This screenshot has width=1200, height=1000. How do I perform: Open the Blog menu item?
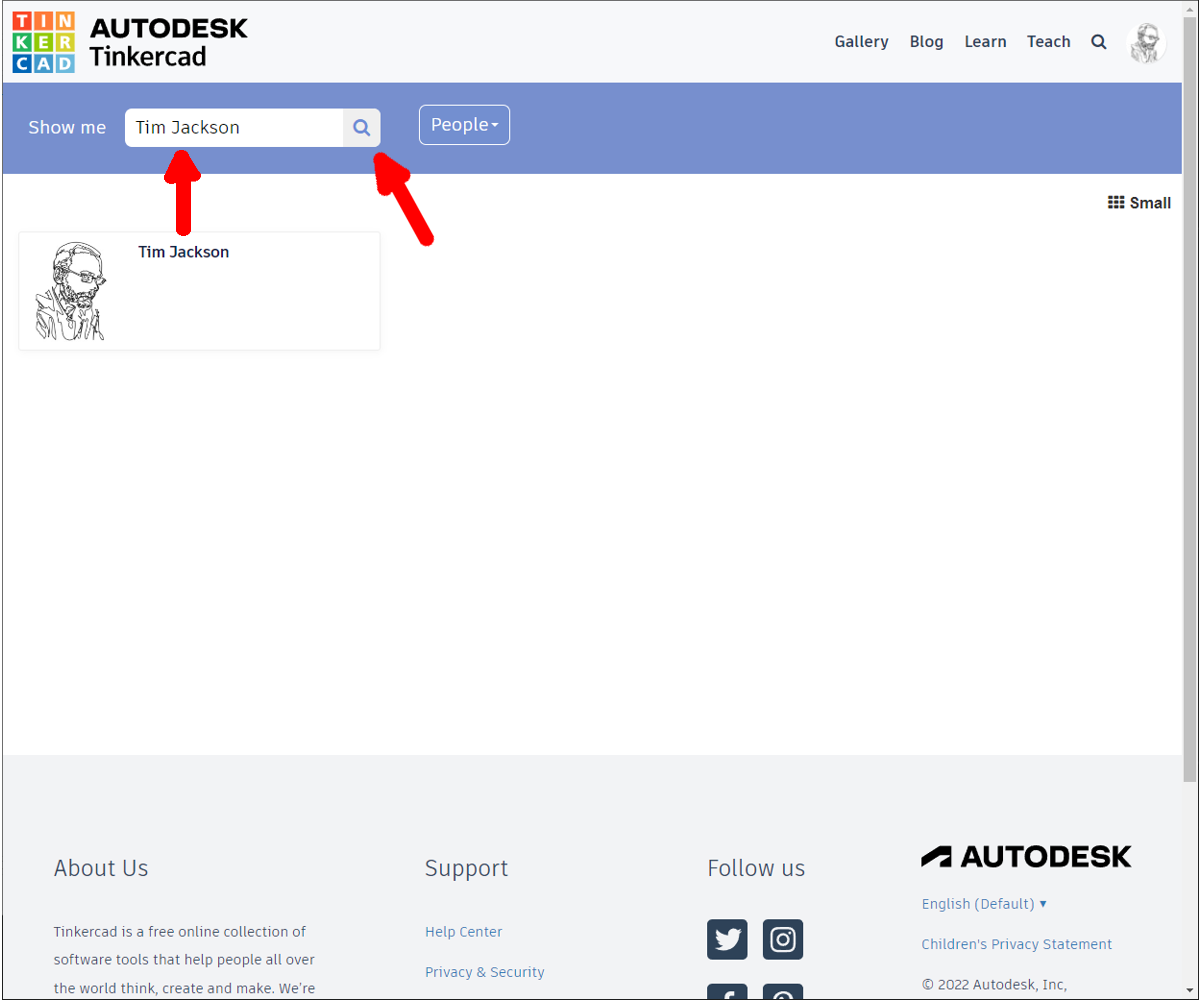(x=927, y=42)
